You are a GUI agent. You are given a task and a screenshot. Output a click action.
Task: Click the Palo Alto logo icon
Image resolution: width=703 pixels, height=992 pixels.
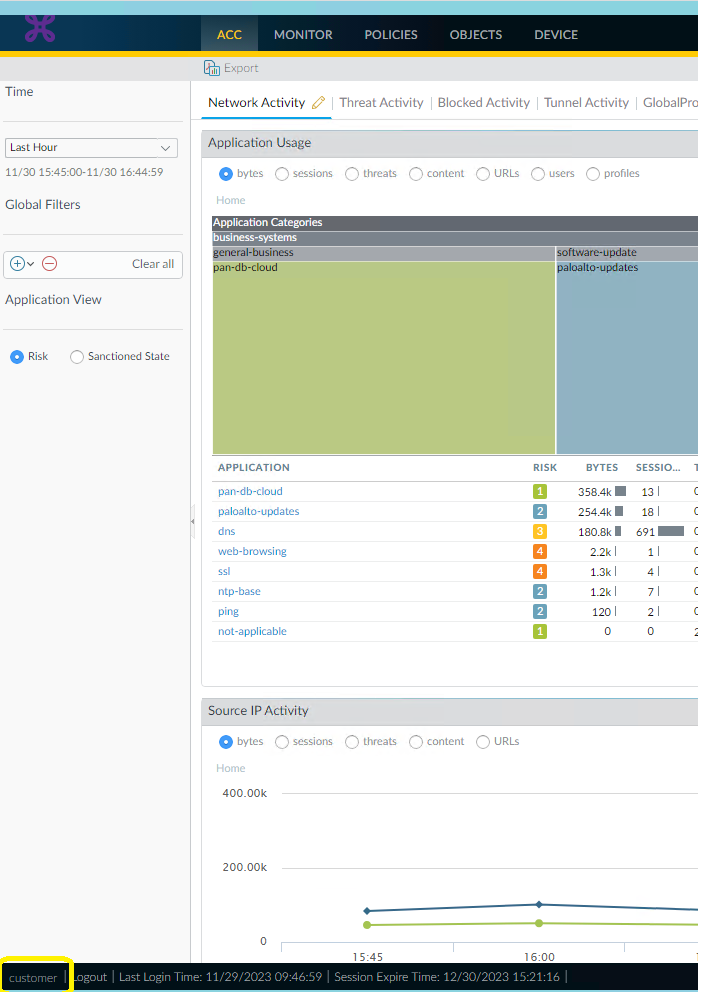[40, 29]
